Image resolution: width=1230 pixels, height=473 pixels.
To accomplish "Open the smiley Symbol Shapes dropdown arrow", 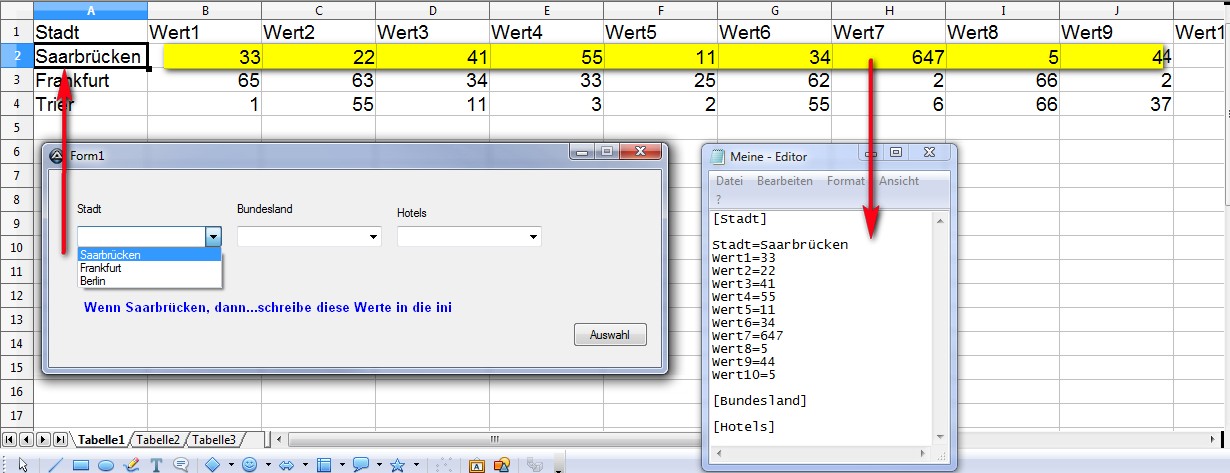I will (268, 465).
